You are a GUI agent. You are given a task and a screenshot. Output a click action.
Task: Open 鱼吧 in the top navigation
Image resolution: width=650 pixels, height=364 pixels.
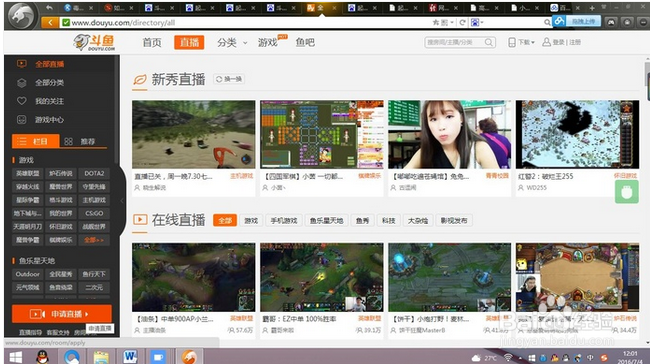click(x=305, y=42)
